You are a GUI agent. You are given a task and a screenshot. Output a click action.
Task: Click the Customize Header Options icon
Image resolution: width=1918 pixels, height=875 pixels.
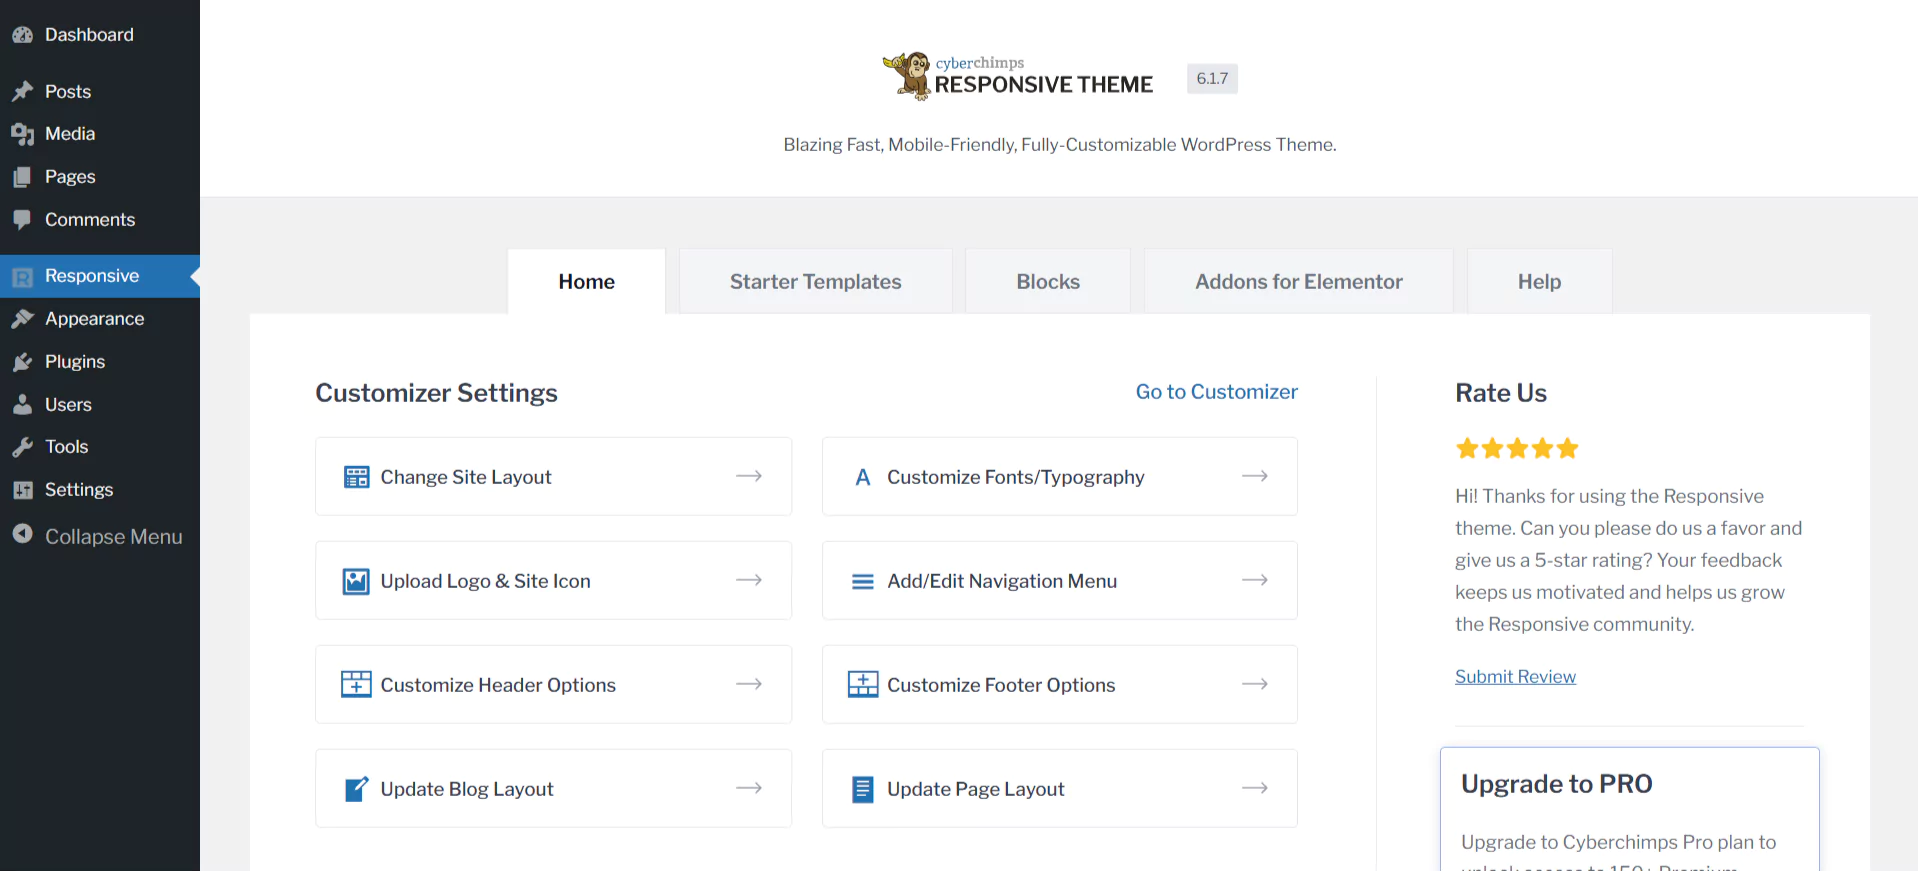pos(356,685)
